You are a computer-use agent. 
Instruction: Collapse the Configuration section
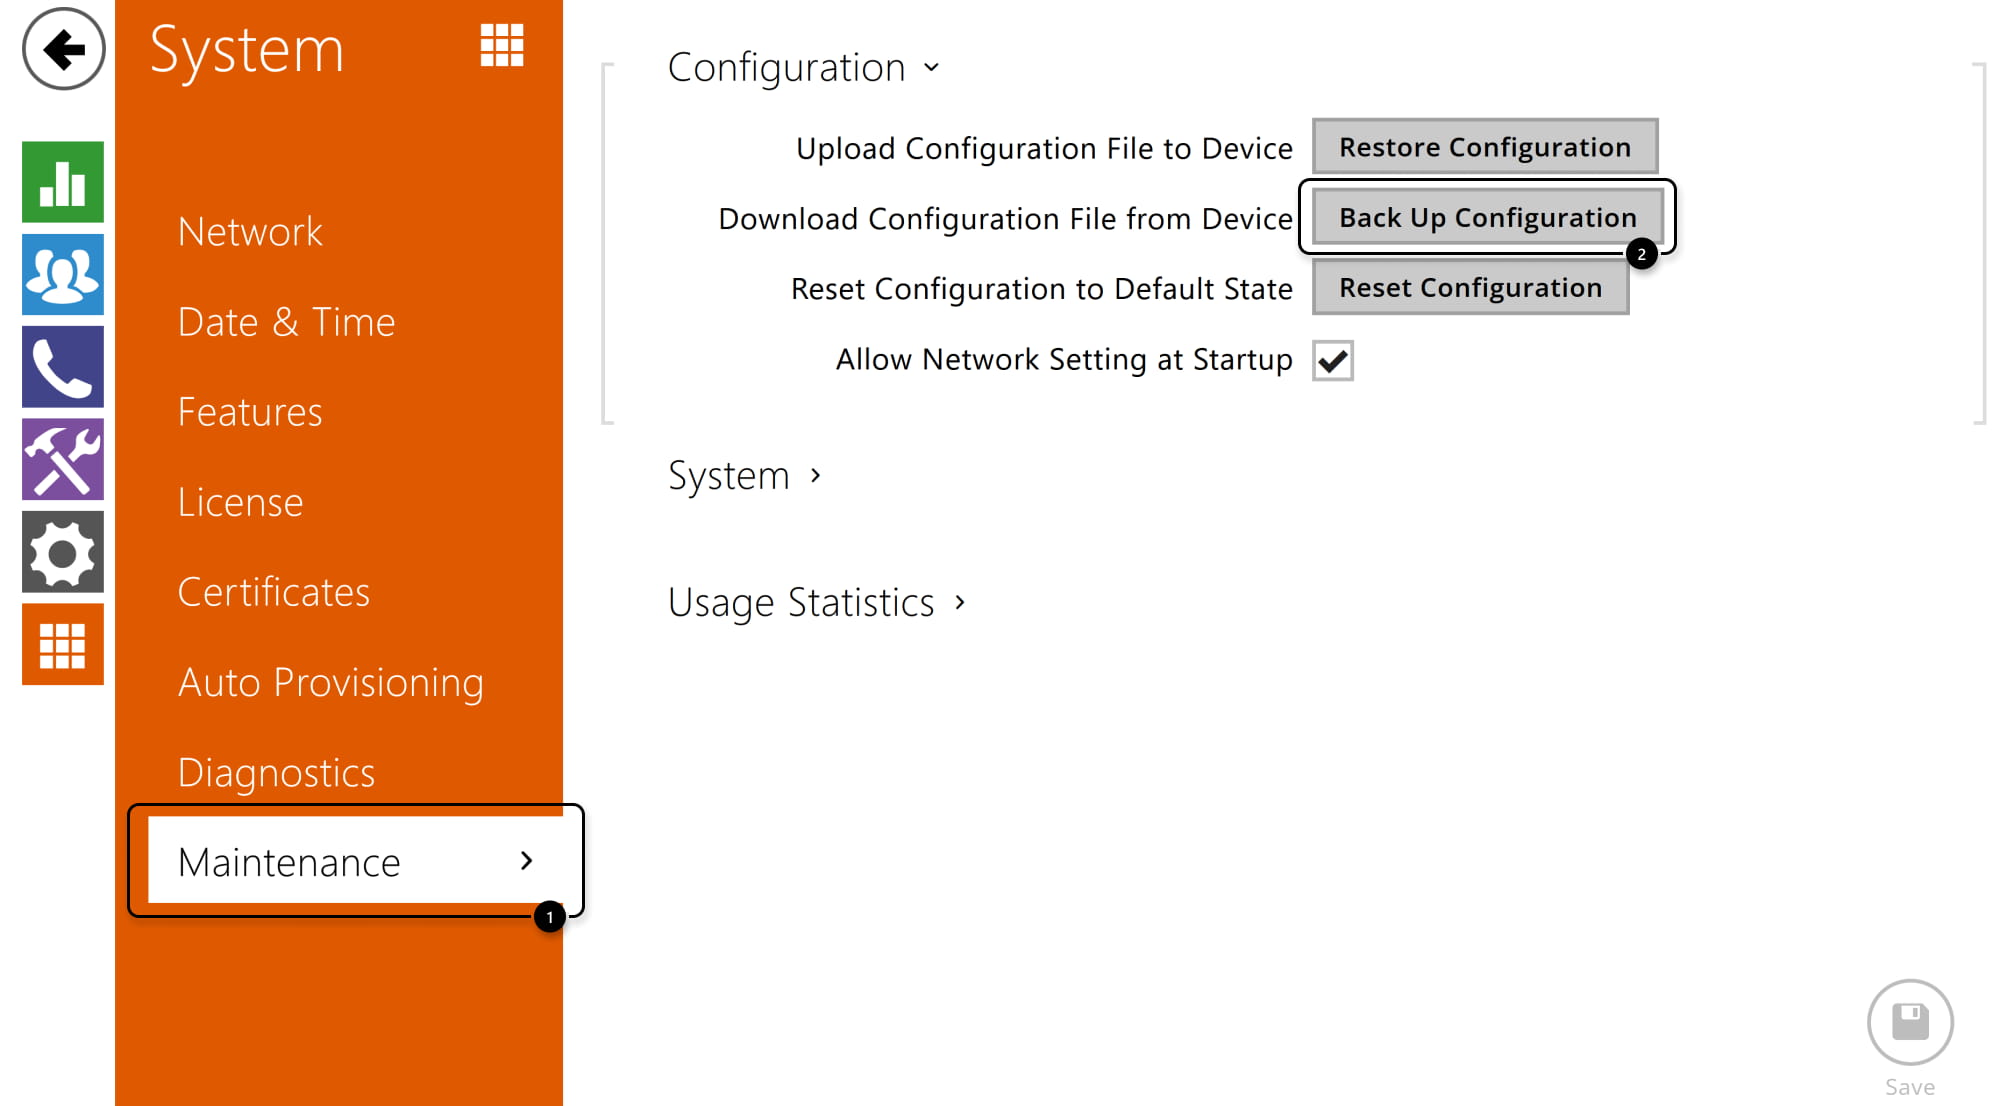[x=805, y=67]
